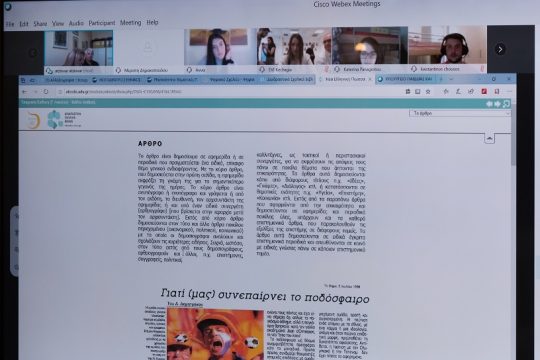Open the Audio menu

click(76, 23)
